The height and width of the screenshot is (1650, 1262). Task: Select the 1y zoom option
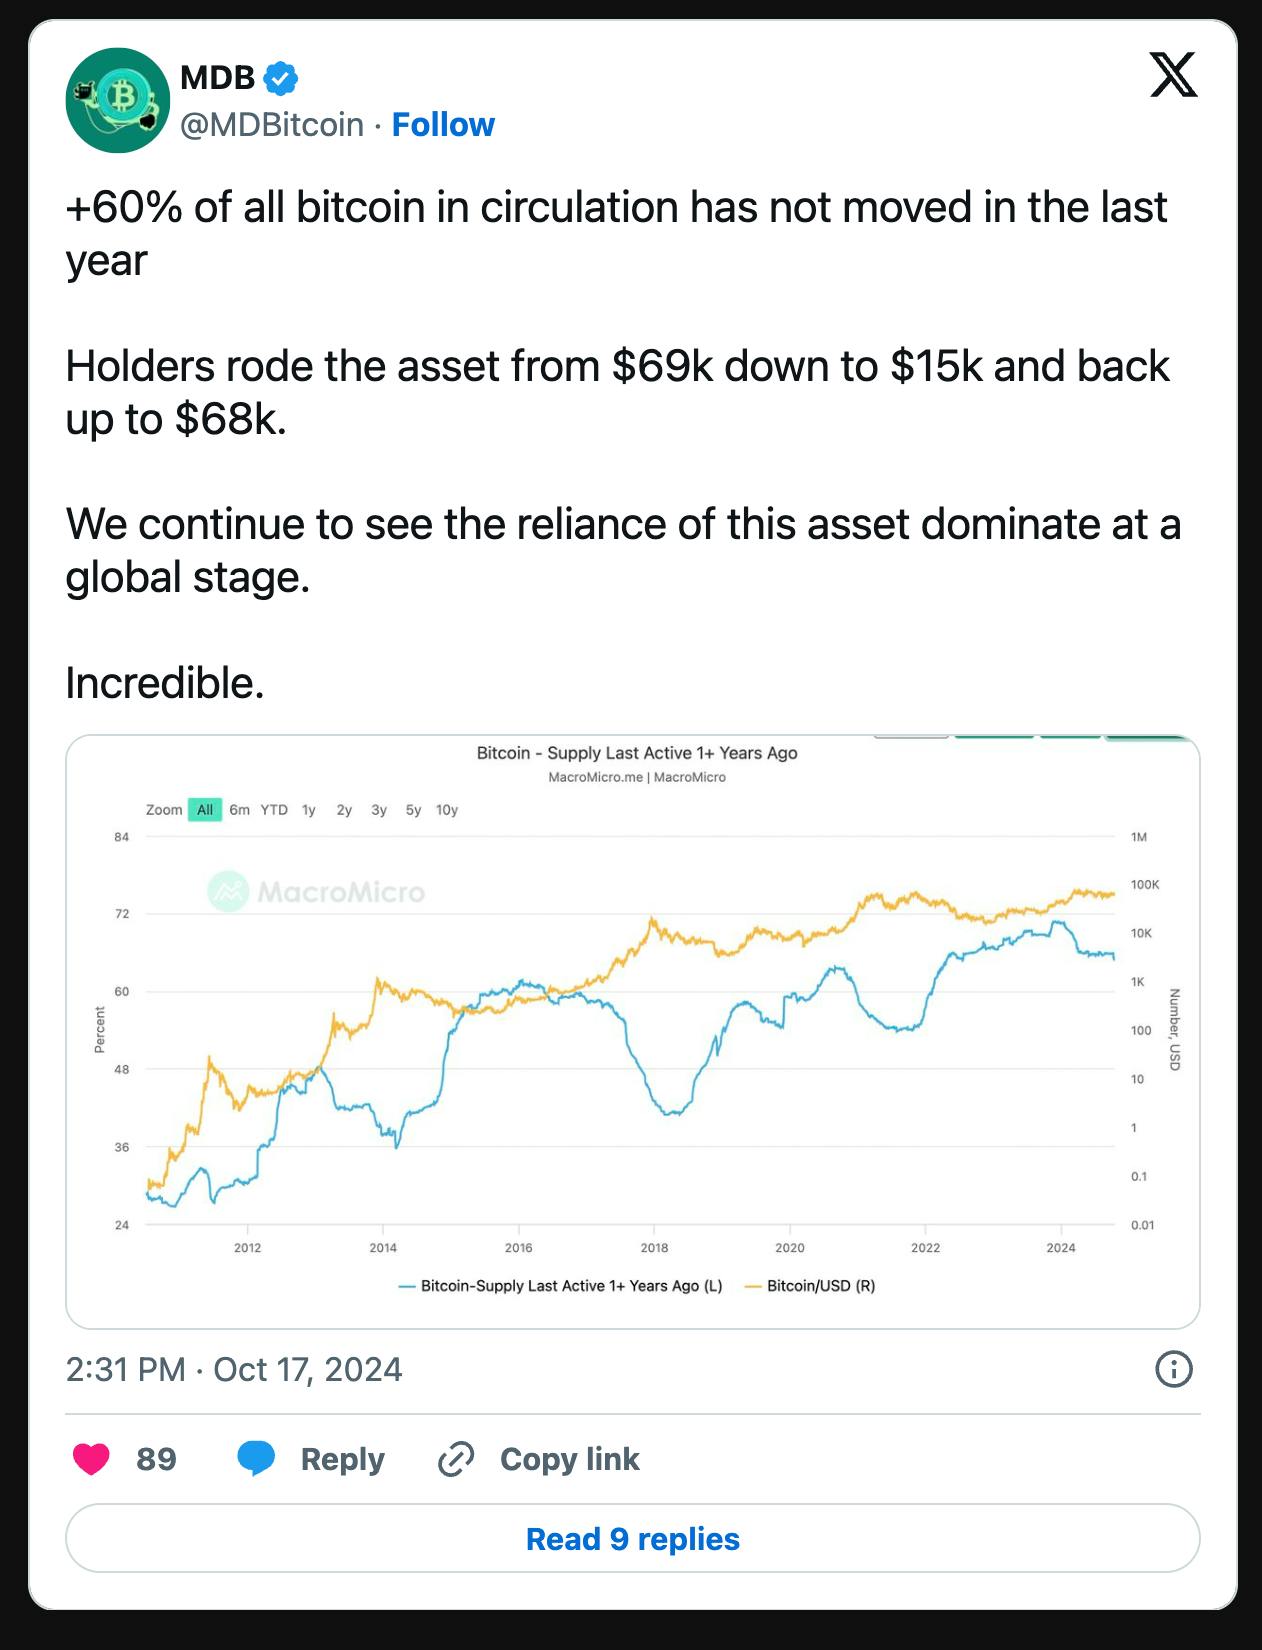tap(309, 809)
